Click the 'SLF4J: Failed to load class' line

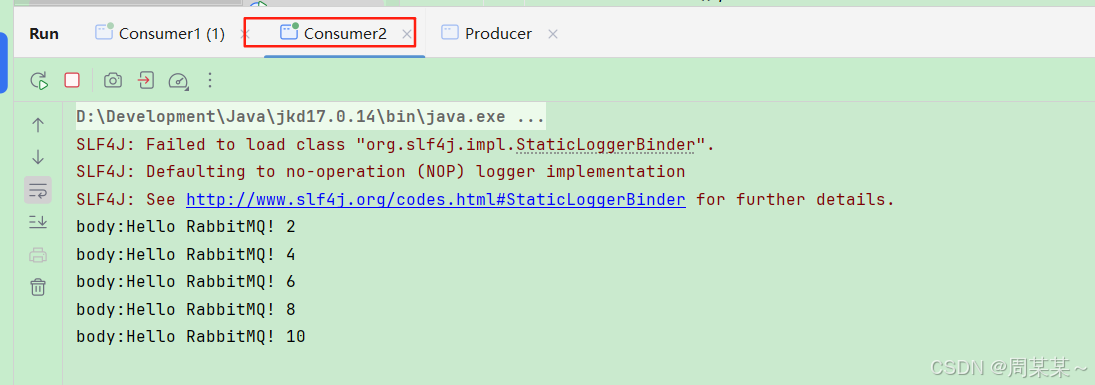coord(395,145)
